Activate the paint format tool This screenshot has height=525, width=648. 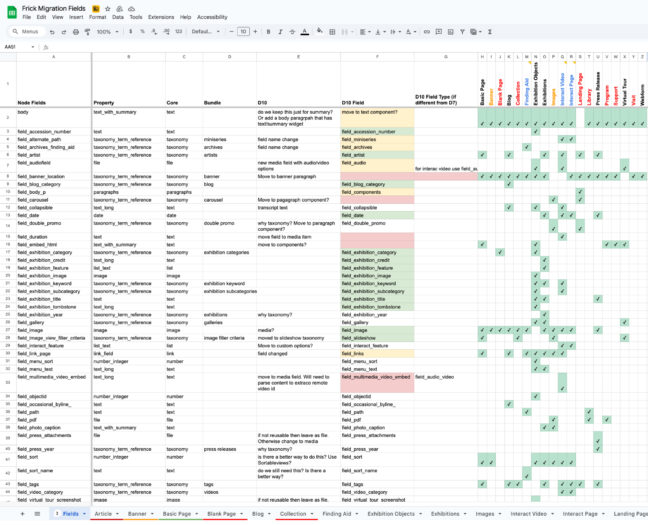click(x=88, y=32)
